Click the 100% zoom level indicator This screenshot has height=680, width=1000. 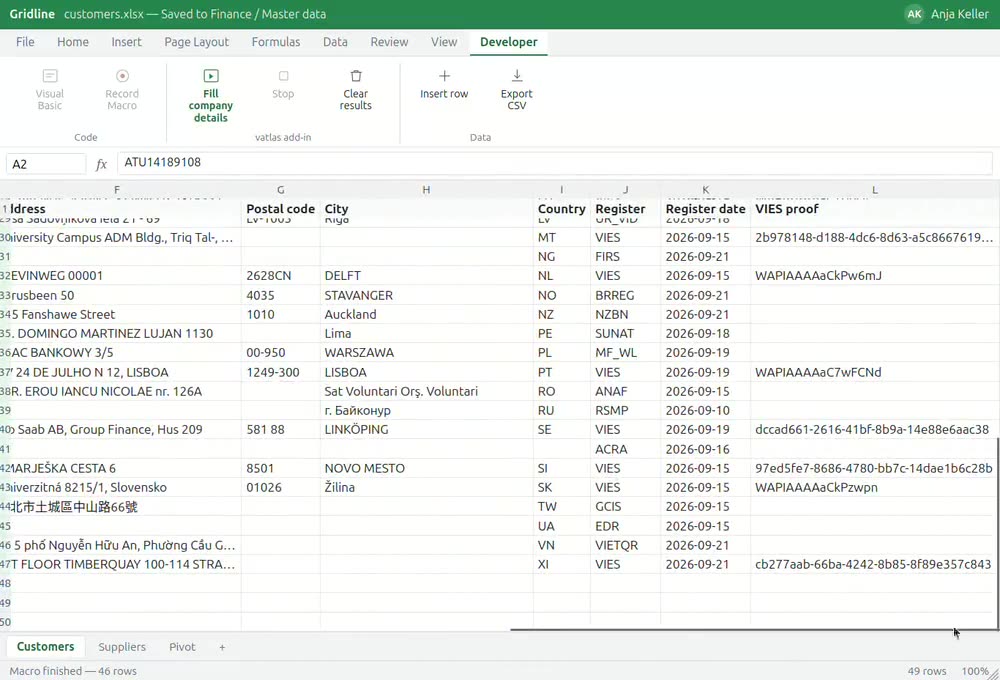[975, 671]
